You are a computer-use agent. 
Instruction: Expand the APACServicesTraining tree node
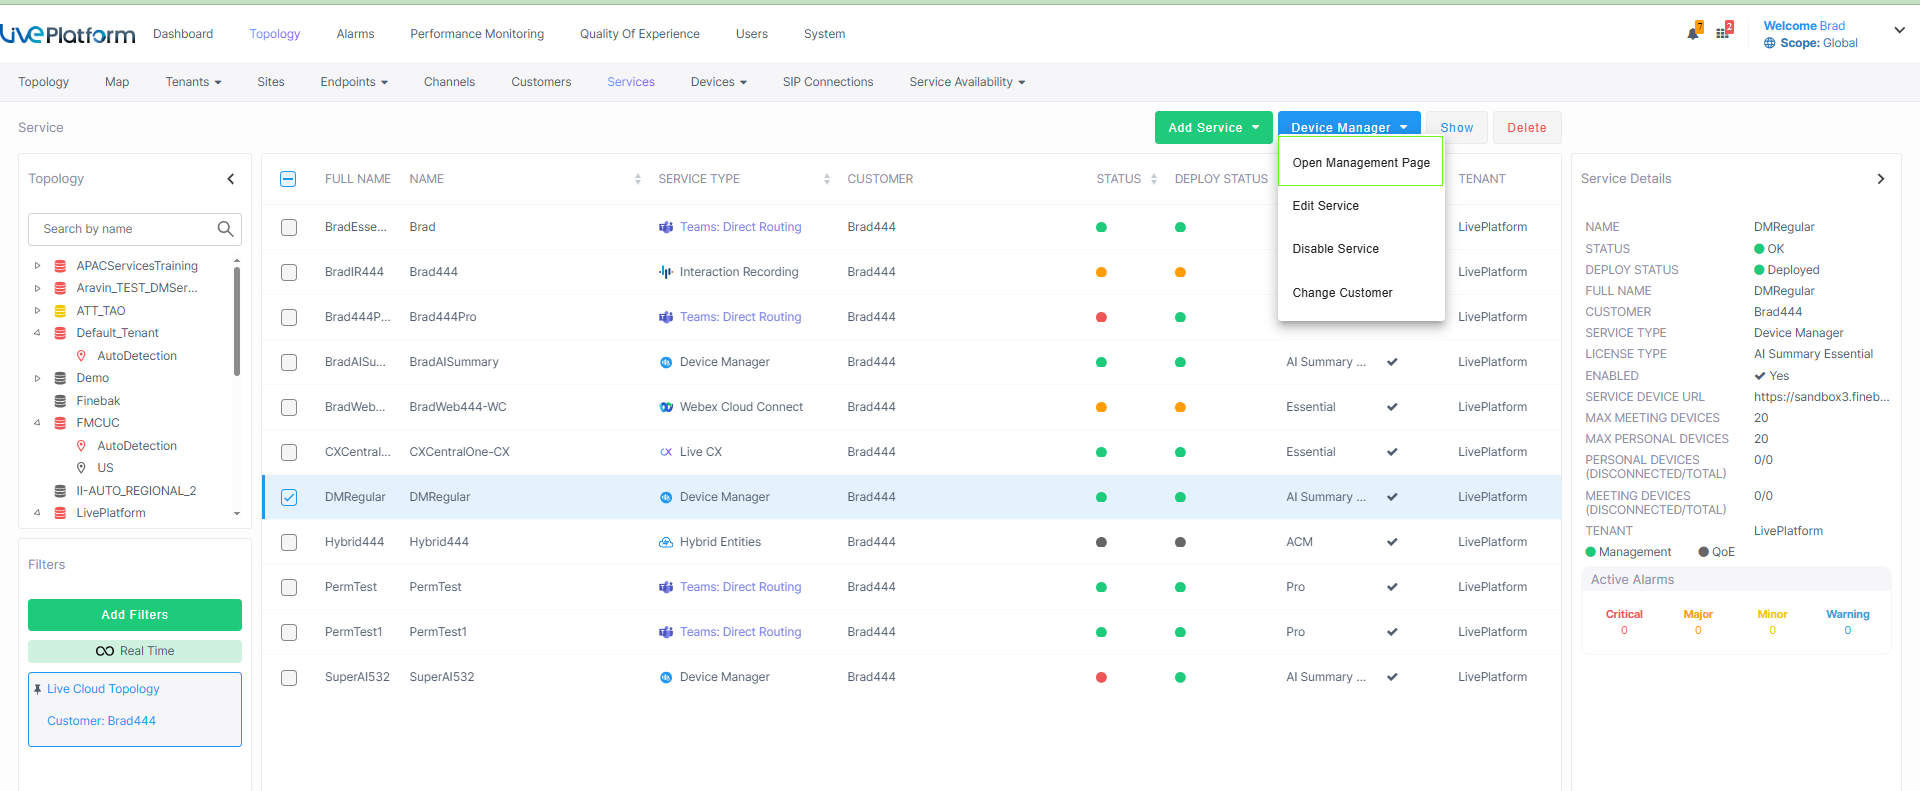37,266
